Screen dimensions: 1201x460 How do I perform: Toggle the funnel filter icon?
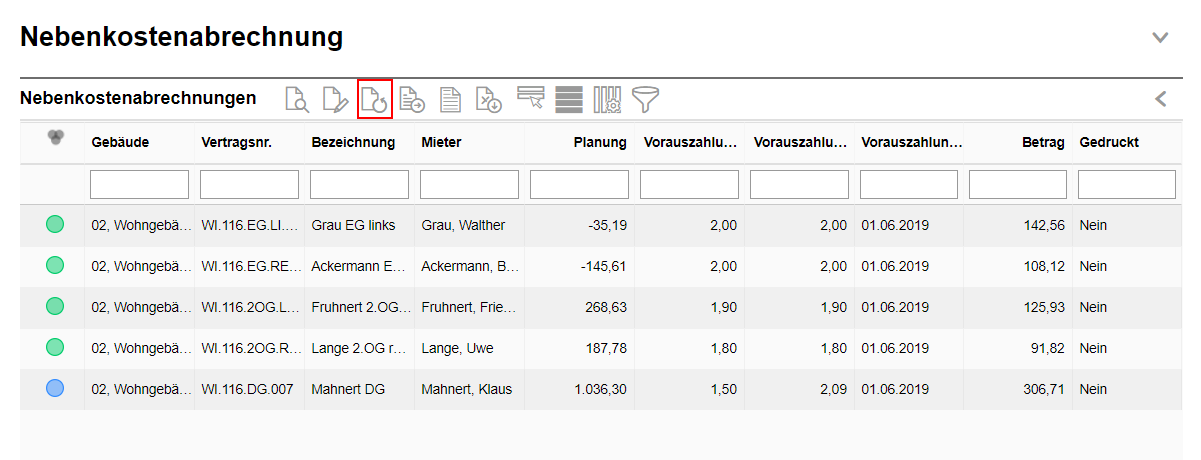point(646,99)
